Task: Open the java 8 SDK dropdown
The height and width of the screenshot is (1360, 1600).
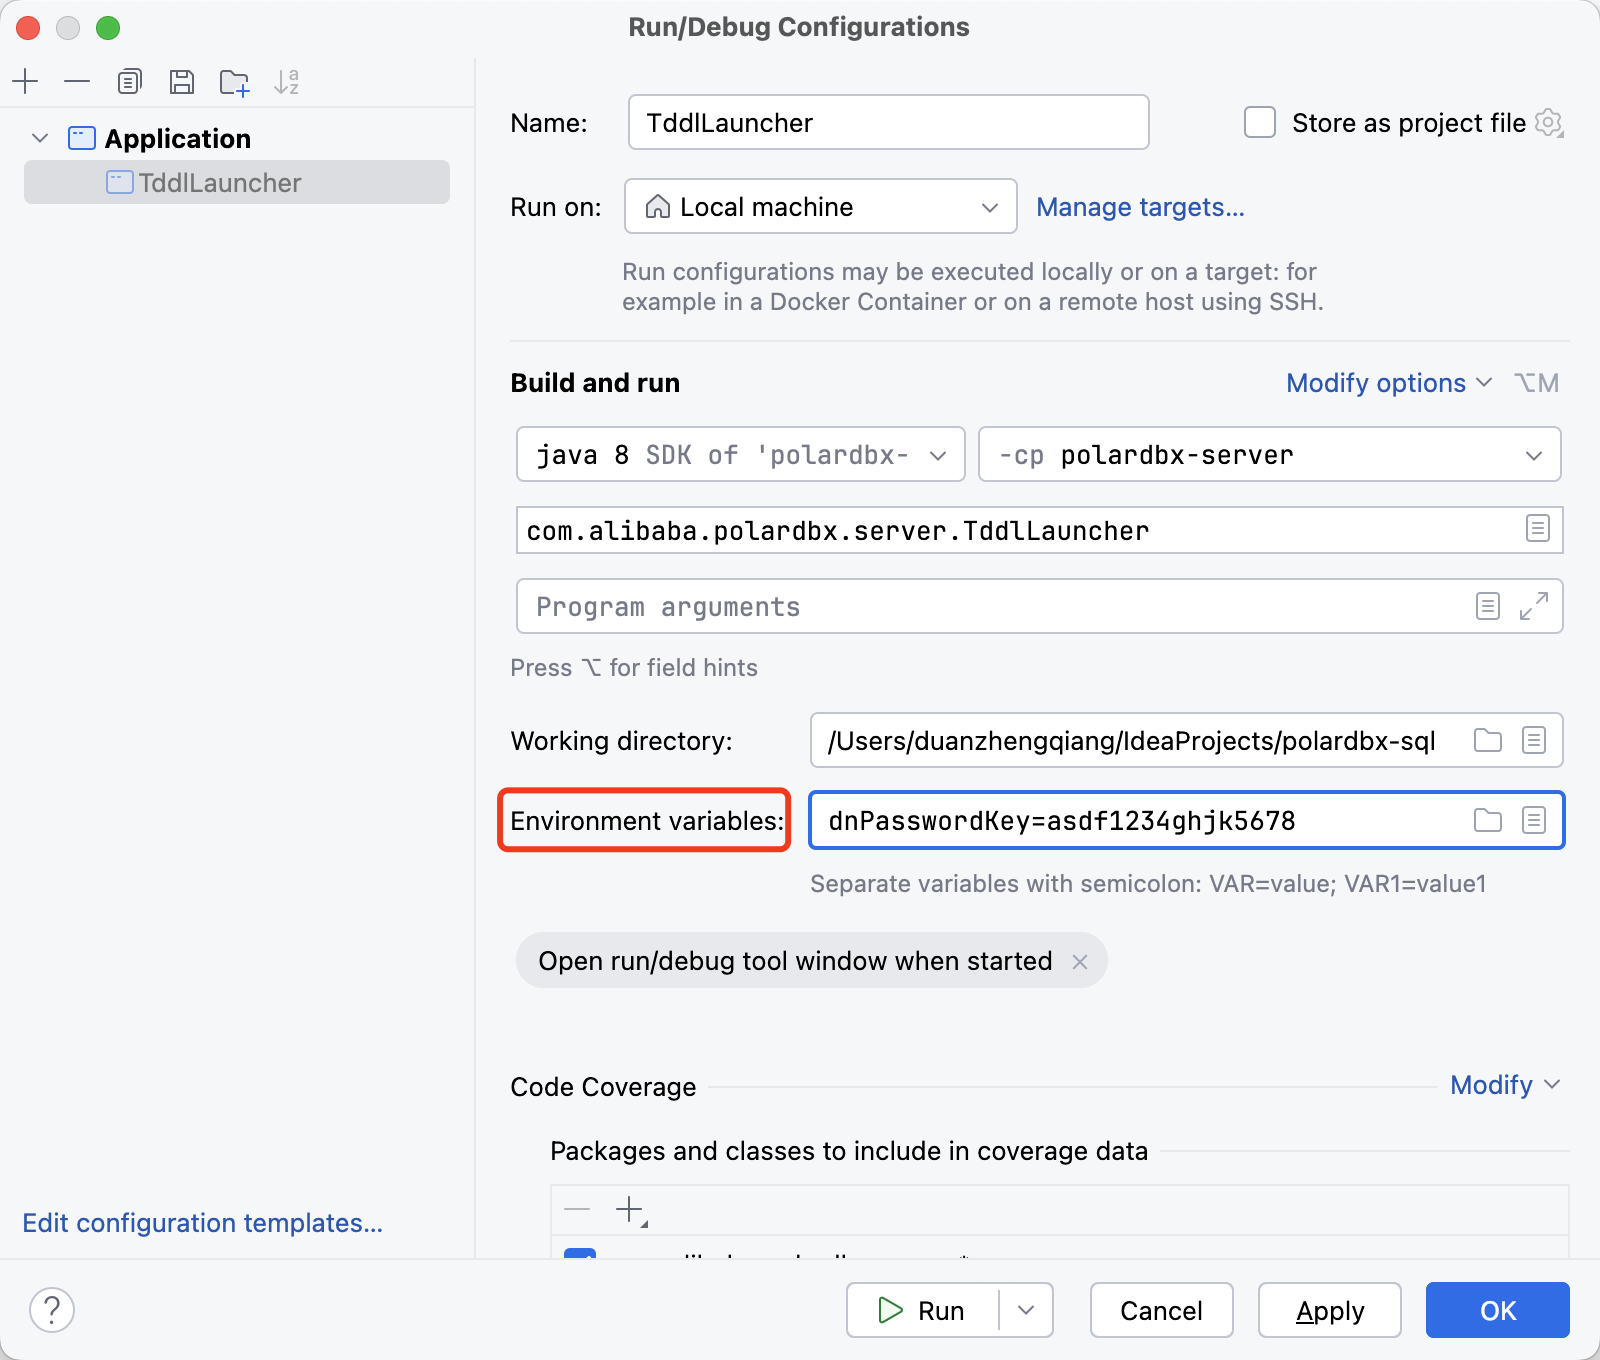Action: (x=740, y=455)
